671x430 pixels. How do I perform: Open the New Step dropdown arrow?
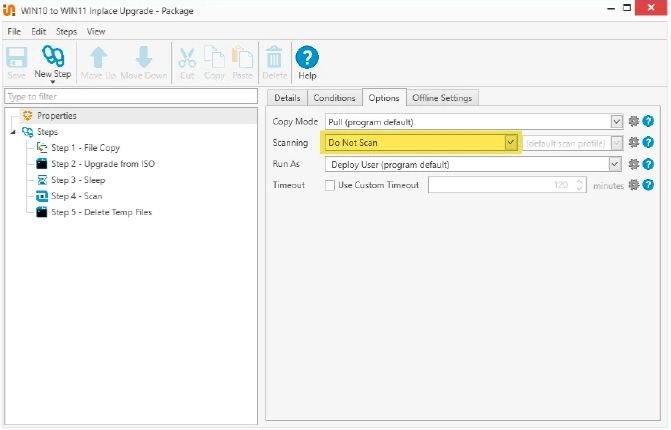coord(53,82)
